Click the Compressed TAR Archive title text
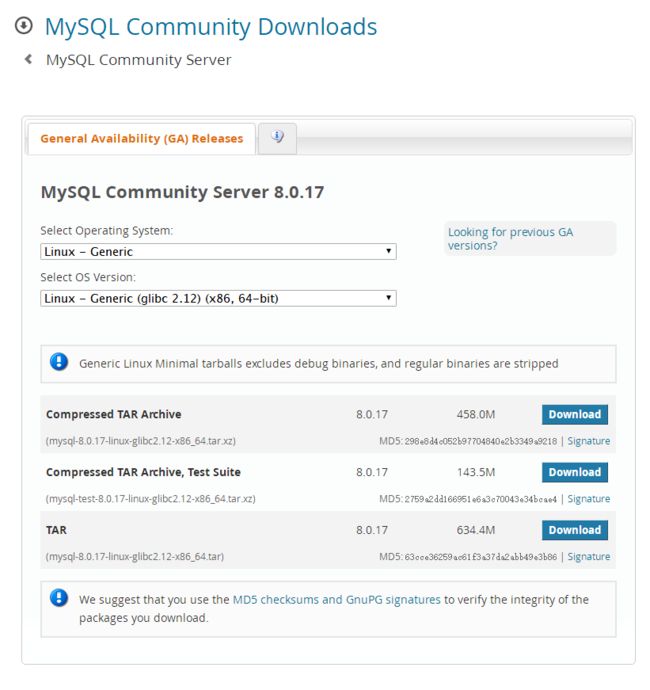650x690 pixels. pyautogui.click(x=114, y=415)
